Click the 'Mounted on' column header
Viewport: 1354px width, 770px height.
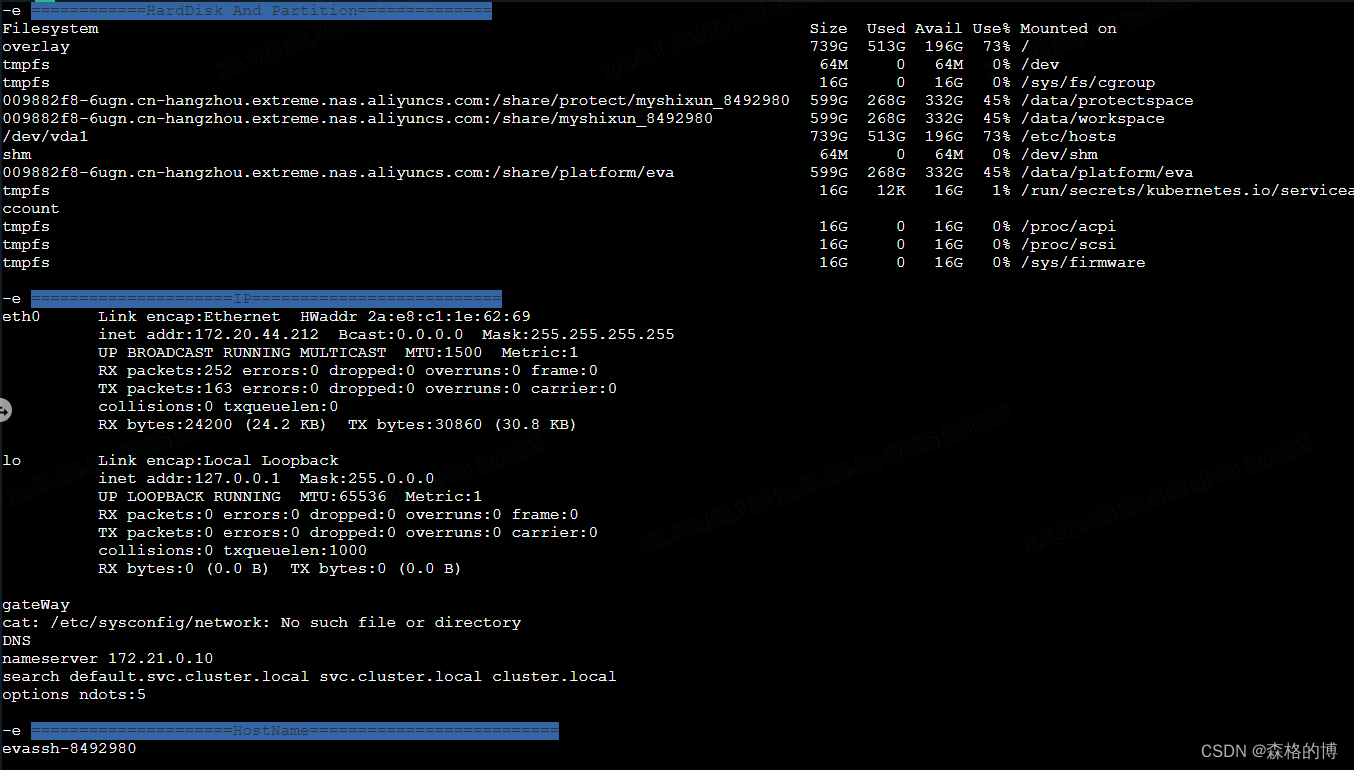pos(1068,29)
